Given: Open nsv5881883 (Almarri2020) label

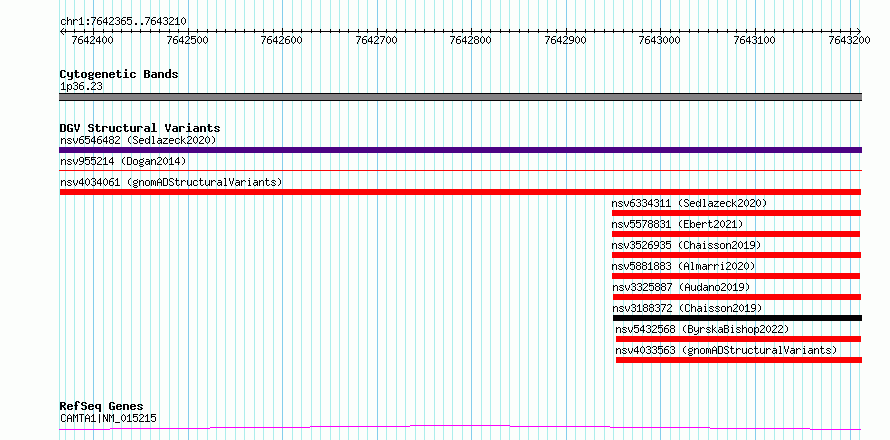Looking at the screenshot, I should 683,266.
